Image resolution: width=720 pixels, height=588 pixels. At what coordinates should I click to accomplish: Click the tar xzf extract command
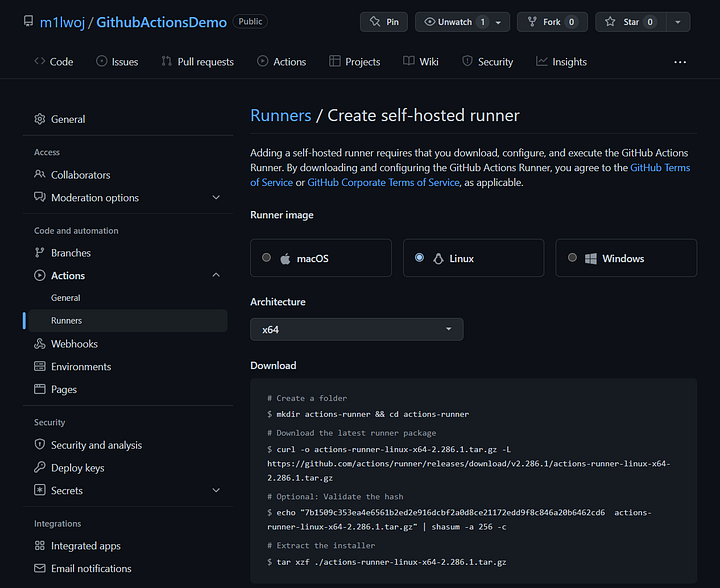tap(387, 562)
